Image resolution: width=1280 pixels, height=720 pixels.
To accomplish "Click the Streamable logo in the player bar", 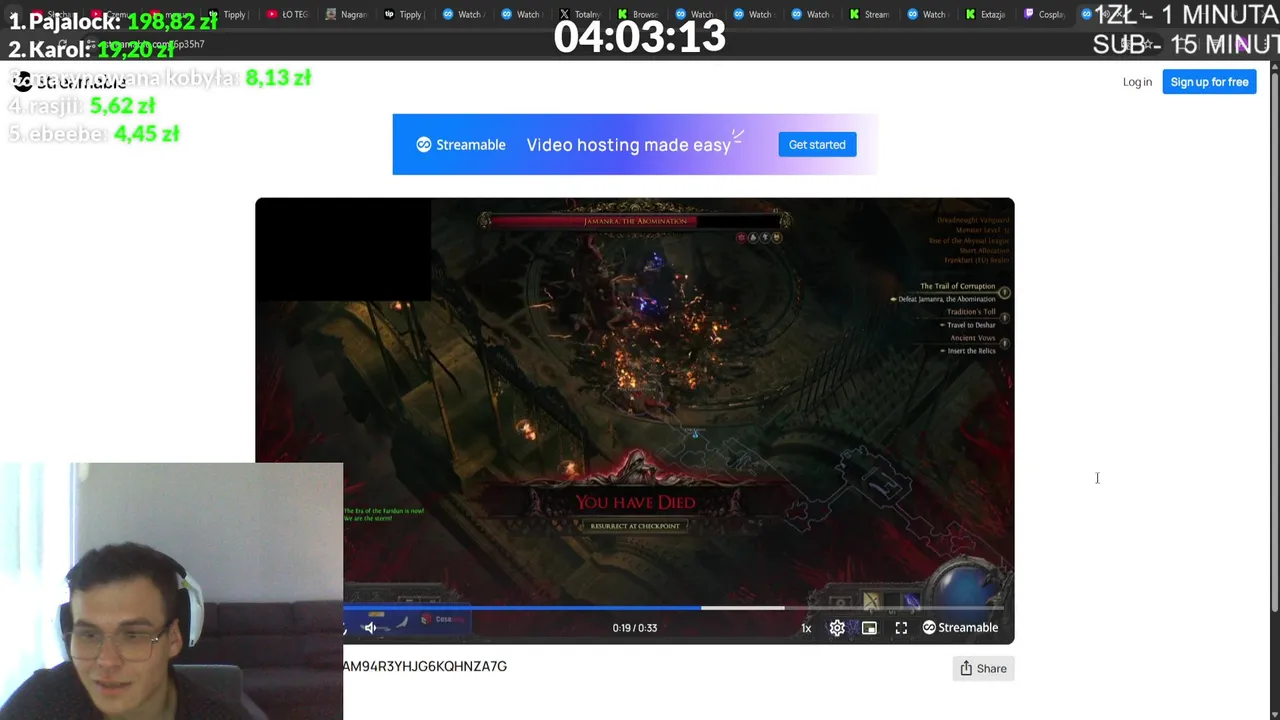I will [x=960, y=628].
